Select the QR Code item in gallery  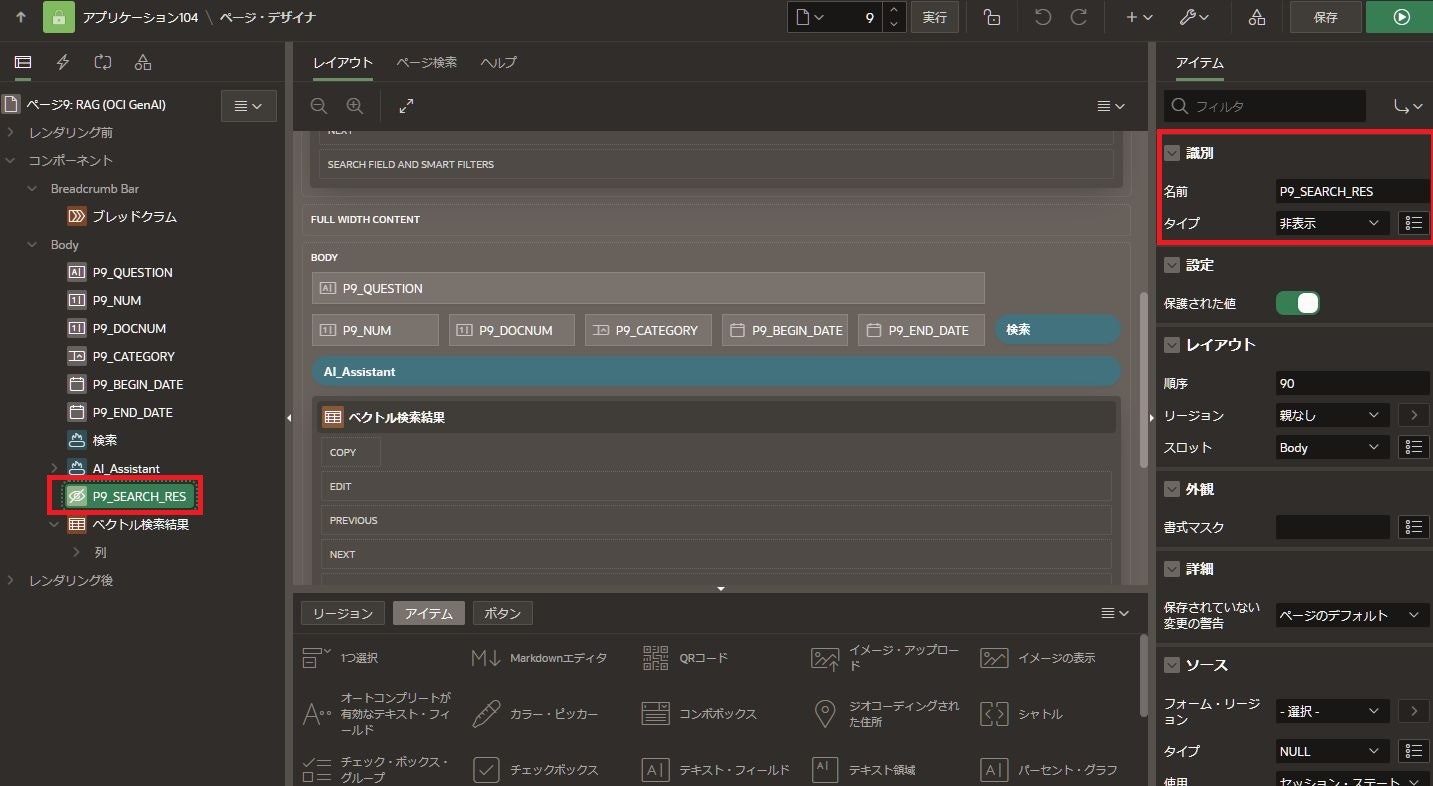tap(685, 658)
